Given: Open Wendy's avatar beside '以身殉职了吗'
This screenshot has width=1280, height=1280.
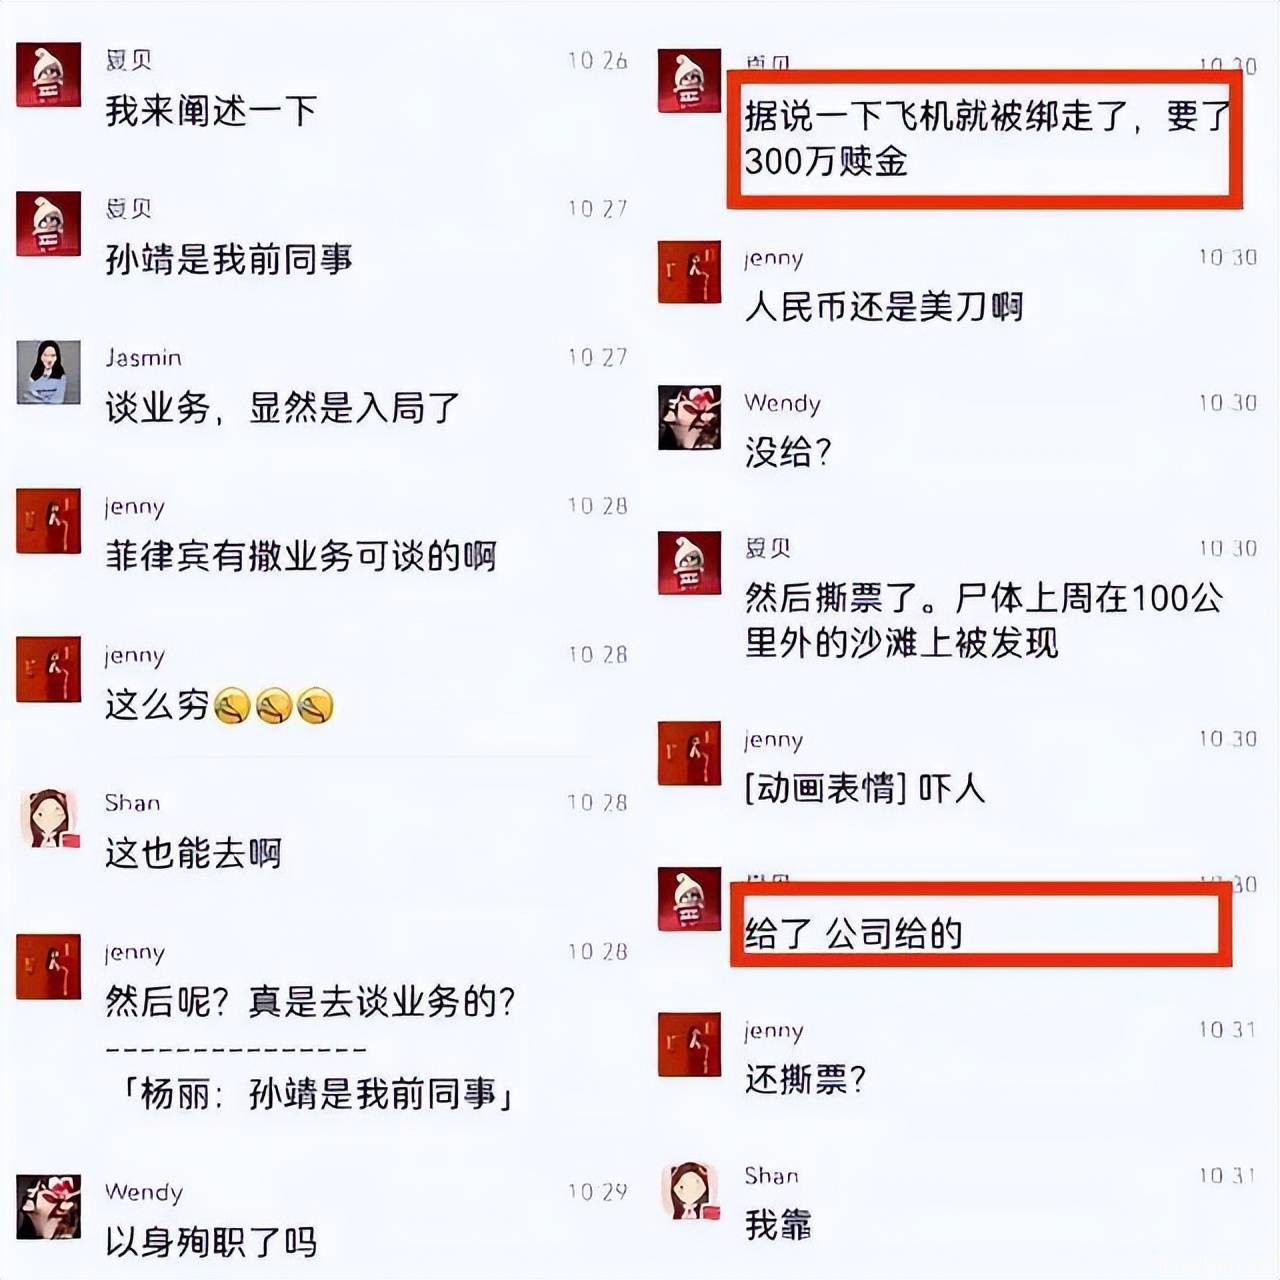Looking at the screenshot, I should 48,1207.
